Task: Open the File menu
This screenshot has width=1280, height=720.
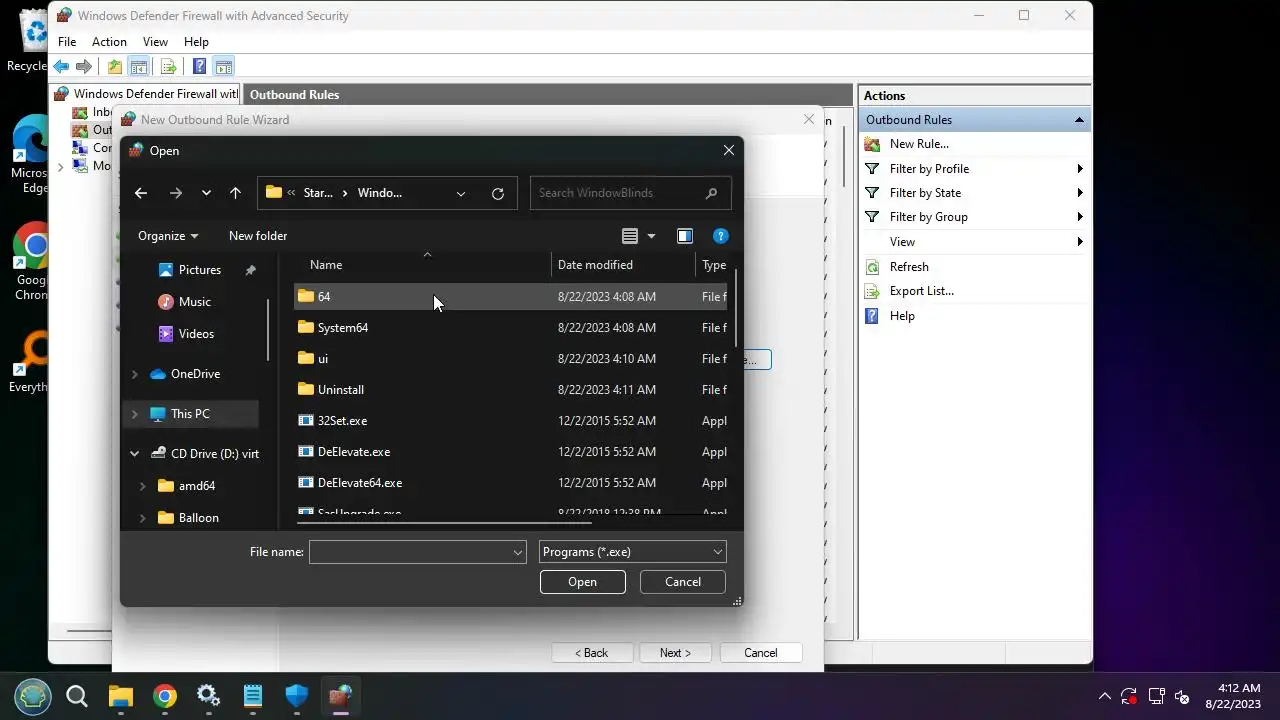Action: click(x=67, y=42)
